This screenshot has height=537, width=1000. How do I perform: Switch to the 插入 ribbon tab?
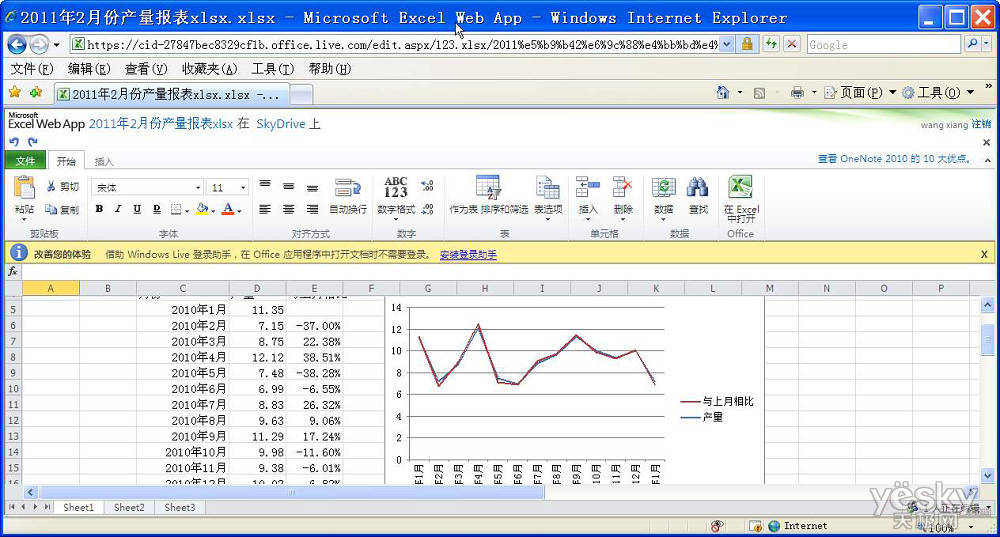[103, 161]
